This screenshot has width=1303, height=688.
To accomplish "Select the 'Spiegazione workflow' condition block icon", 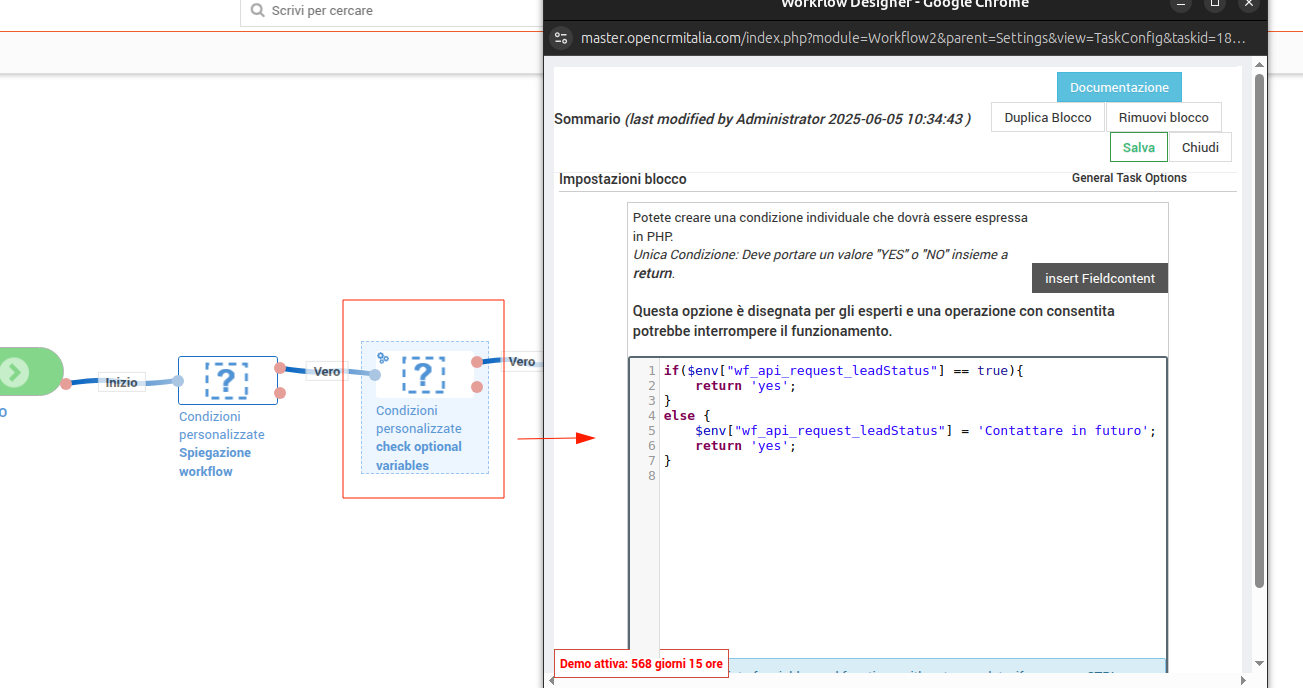I will [x=227, y=380].
